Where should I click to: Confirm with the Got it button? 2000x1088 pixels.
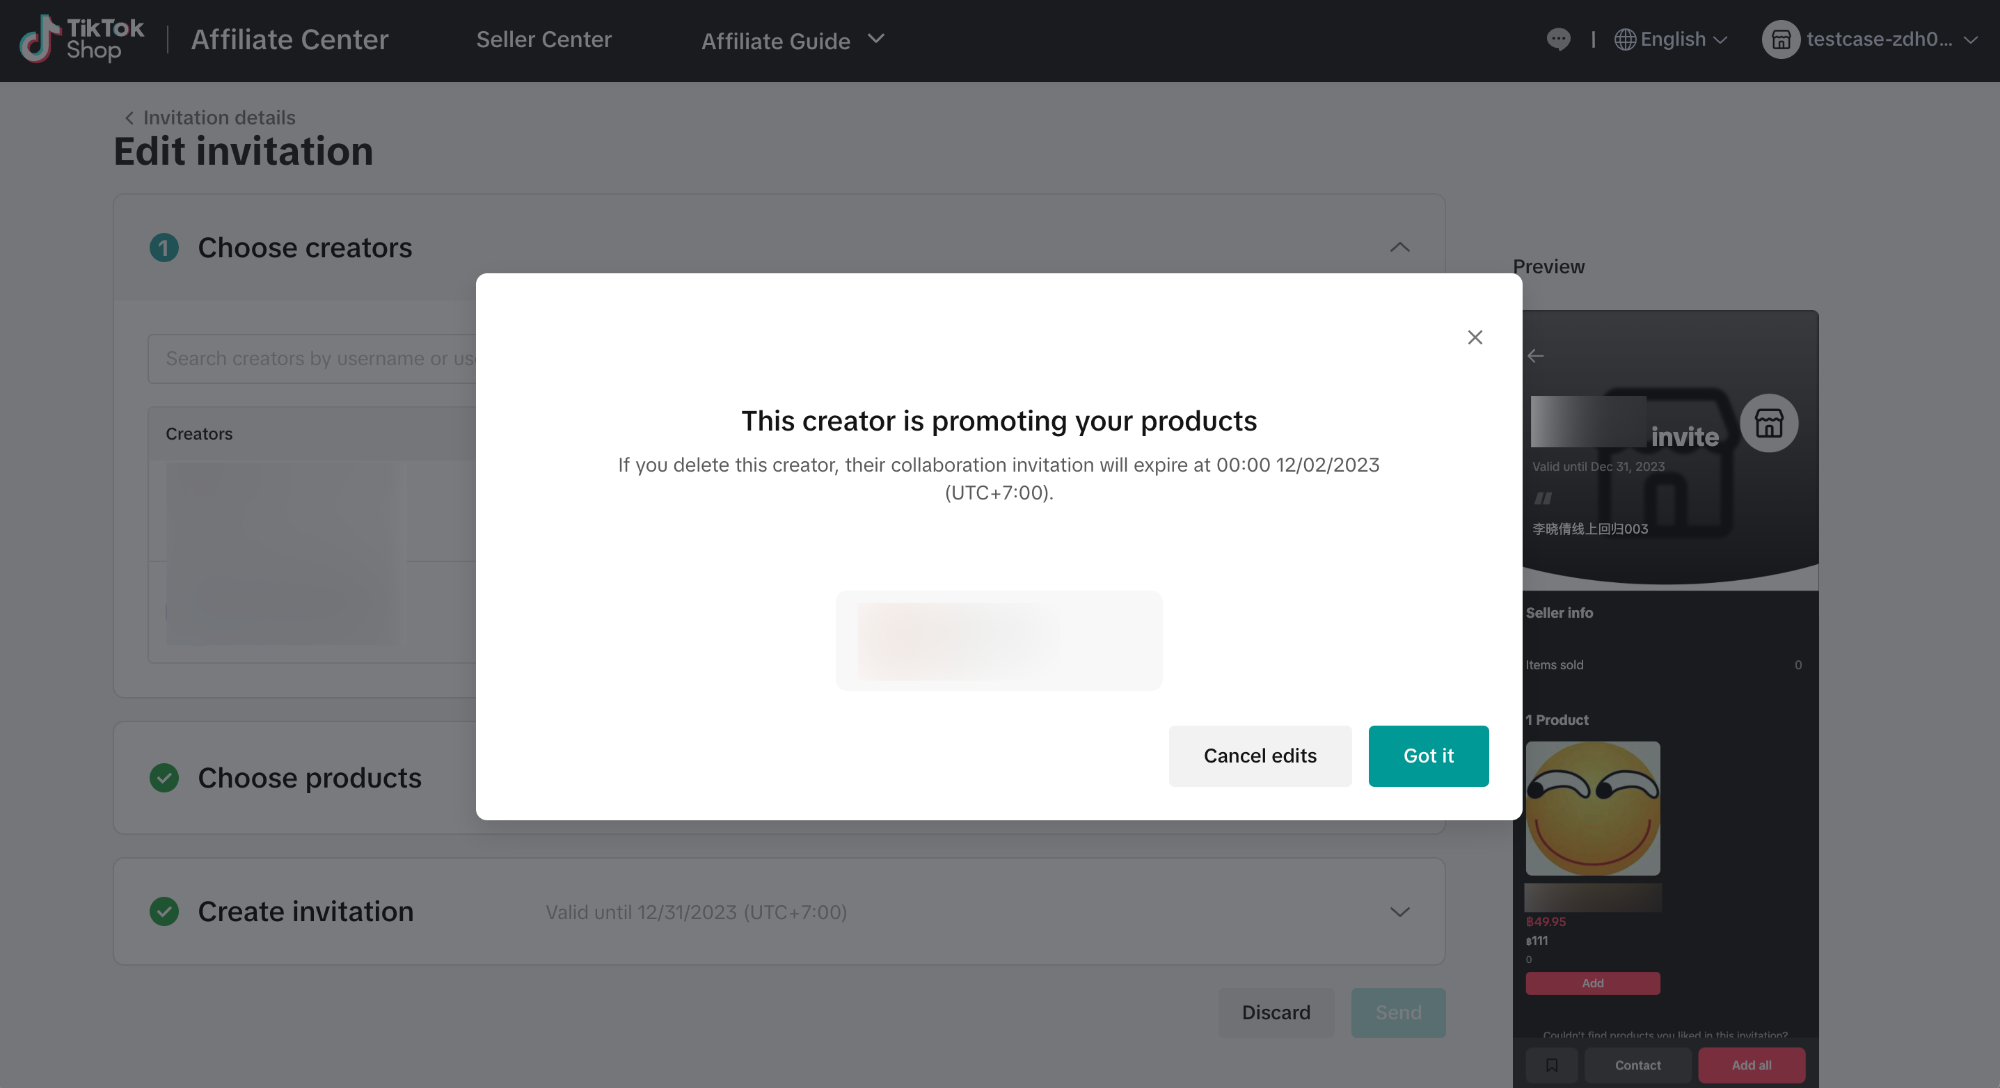coord(1428,756)
